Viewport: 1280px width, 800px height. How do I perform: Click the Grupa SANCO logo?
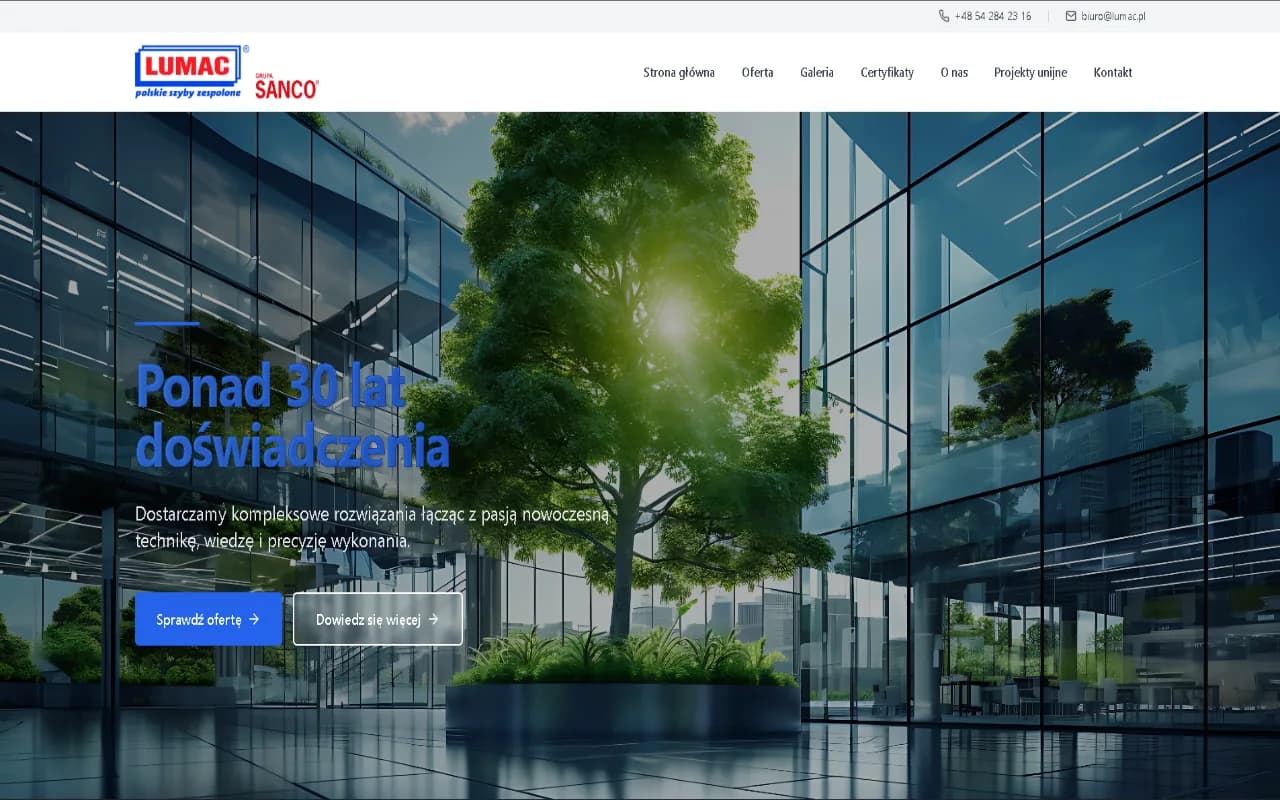(286, 86)
